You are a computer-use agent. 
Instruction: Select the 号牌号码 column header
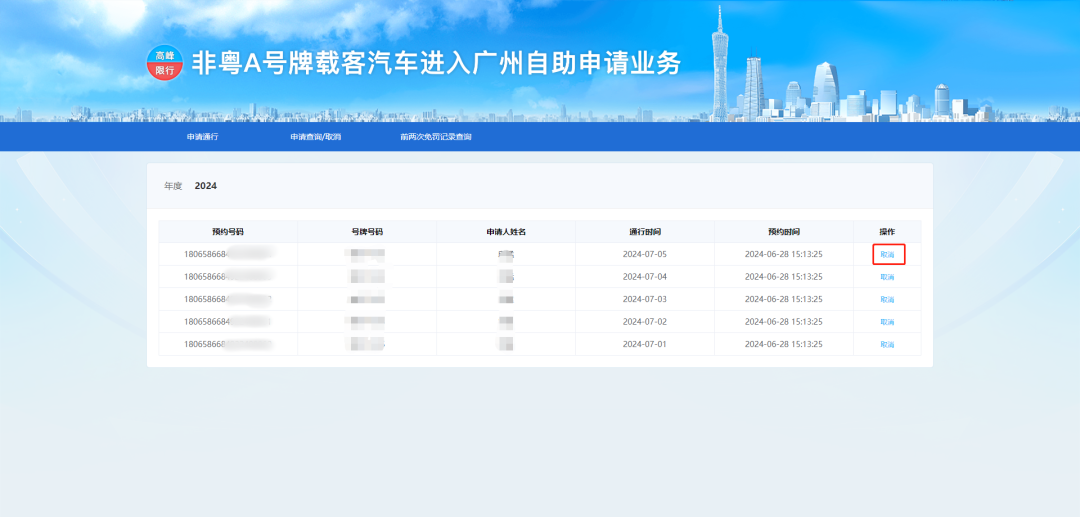367,232
